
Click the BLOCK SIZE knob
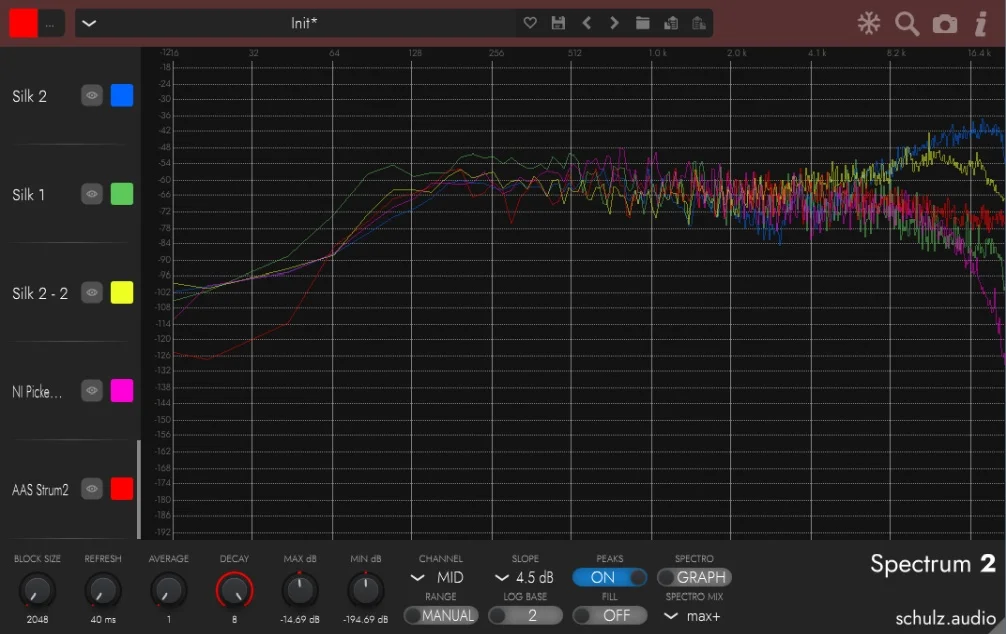coord(37,590)
